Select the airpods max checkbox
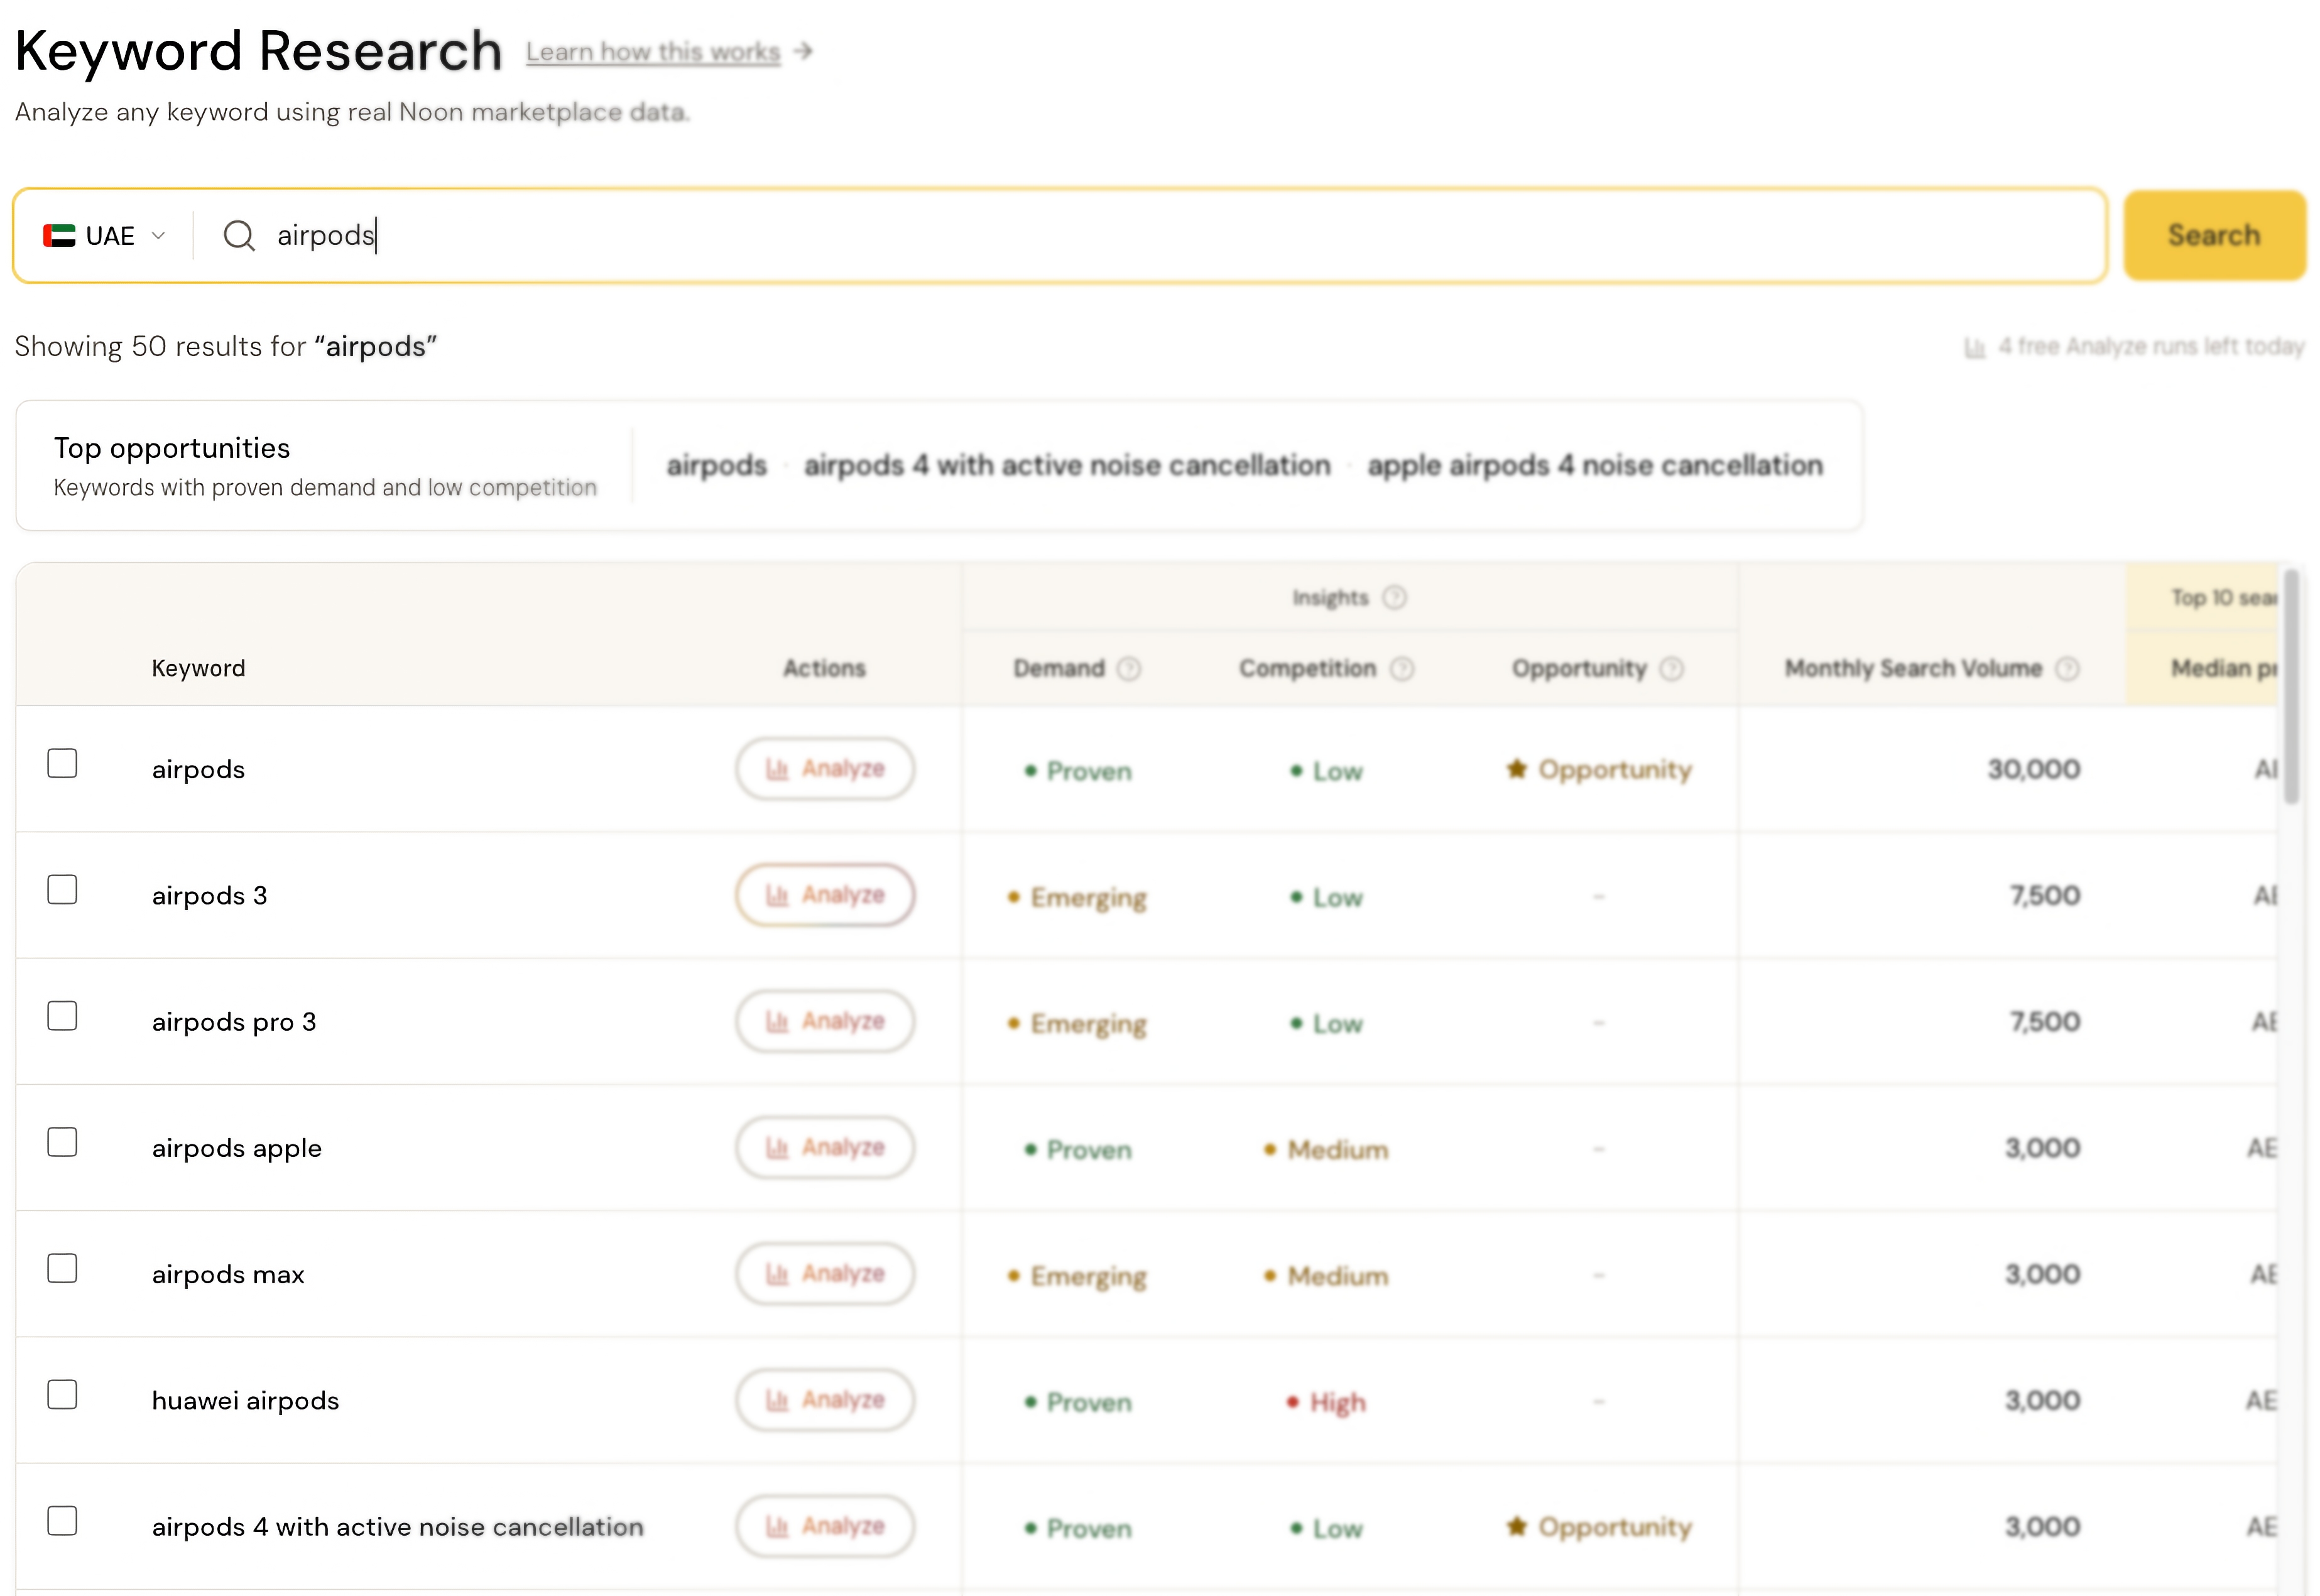 click(x=62, y=1268)
